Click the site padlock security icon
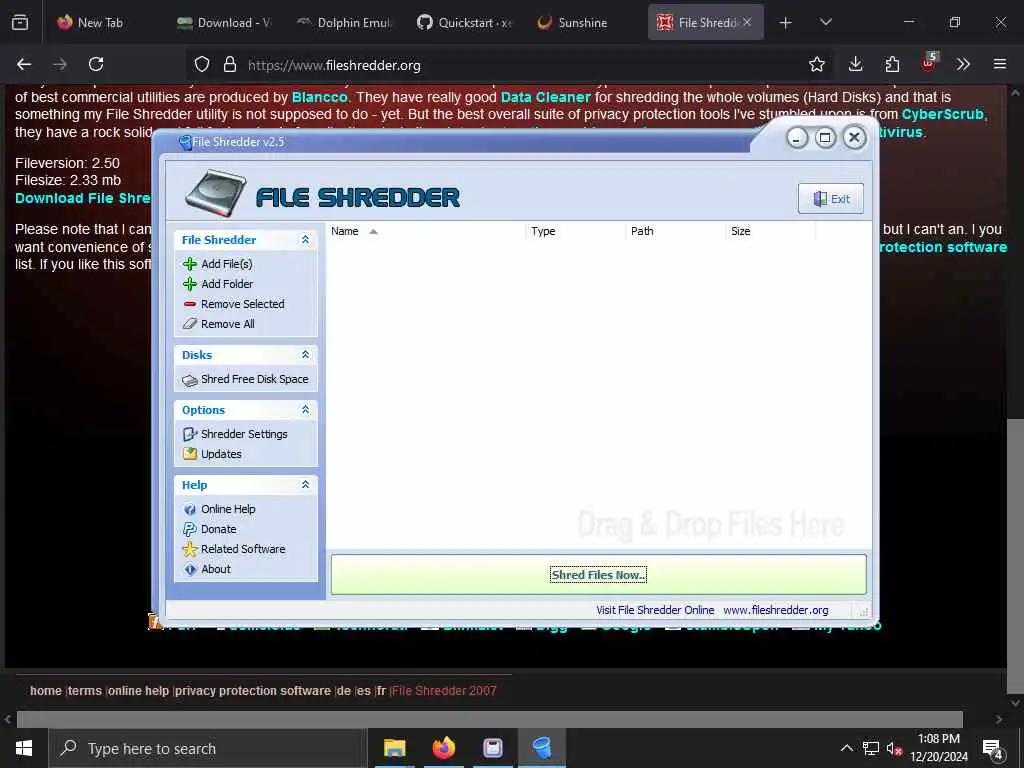The height and width of the screenshot is (768, 1024). point(229,65)
